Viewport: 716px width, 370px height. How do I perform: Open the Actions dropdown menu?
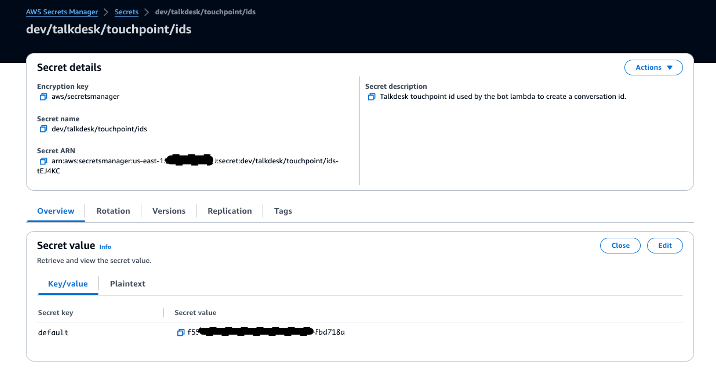pos(653,68)
